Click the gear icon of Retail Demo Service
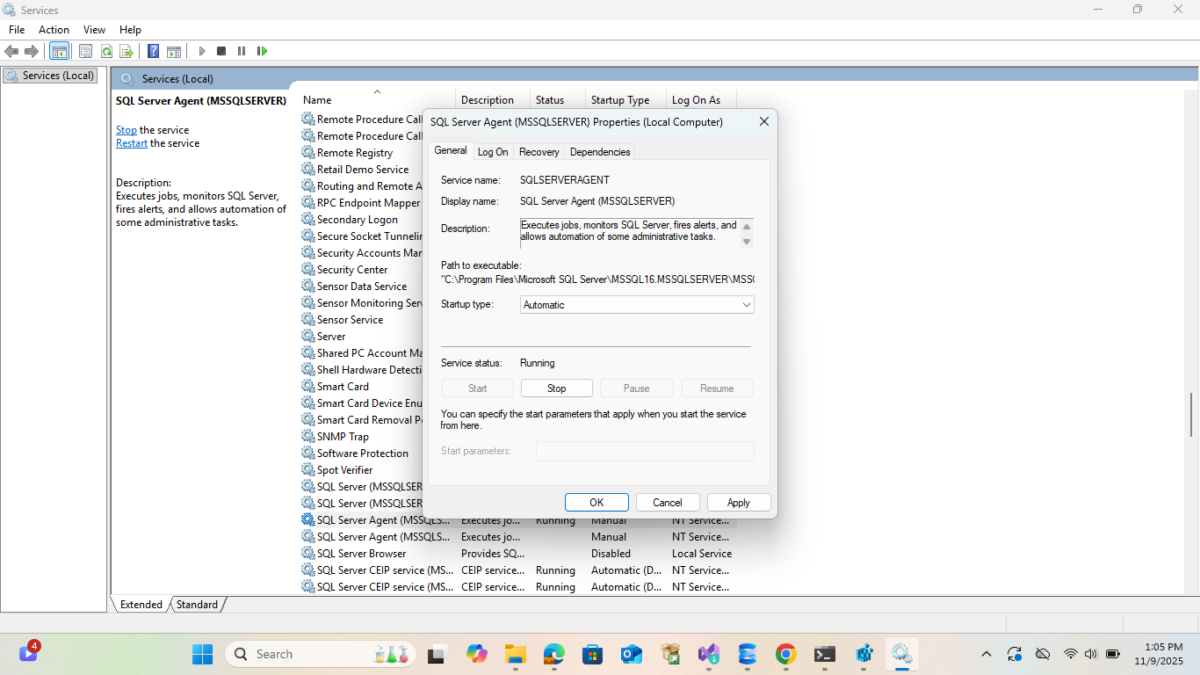 (x=308, y=169)
